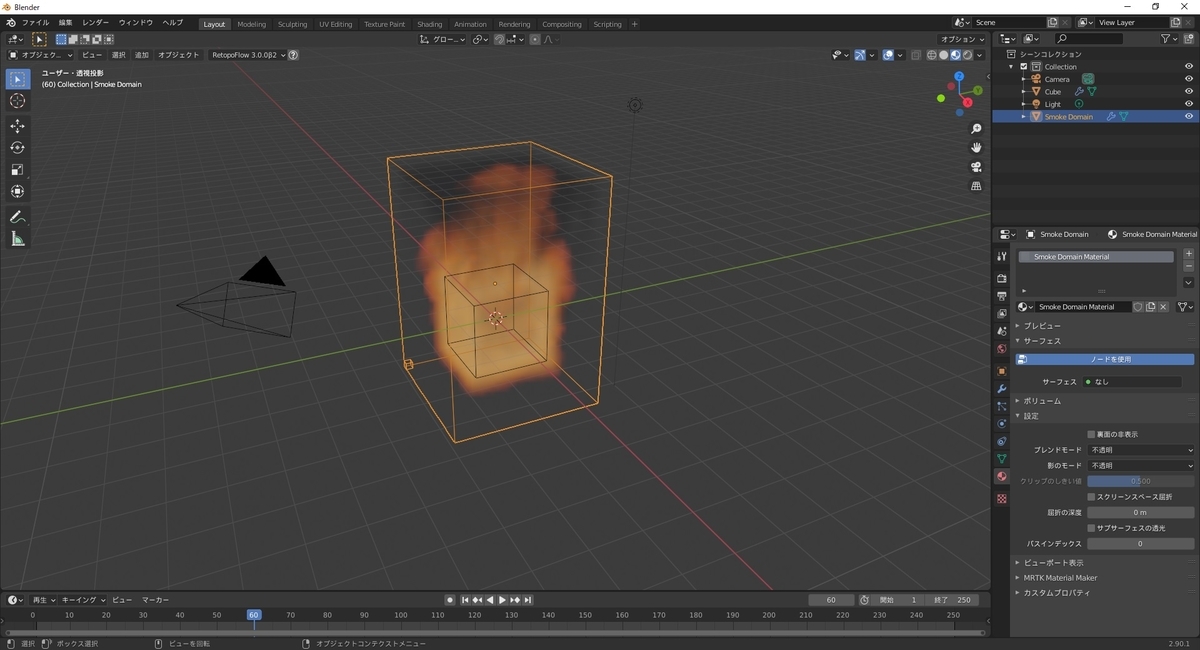Expand the カスタムプロパティ panel
The image size is (1200, 650).
(1055, 593)
